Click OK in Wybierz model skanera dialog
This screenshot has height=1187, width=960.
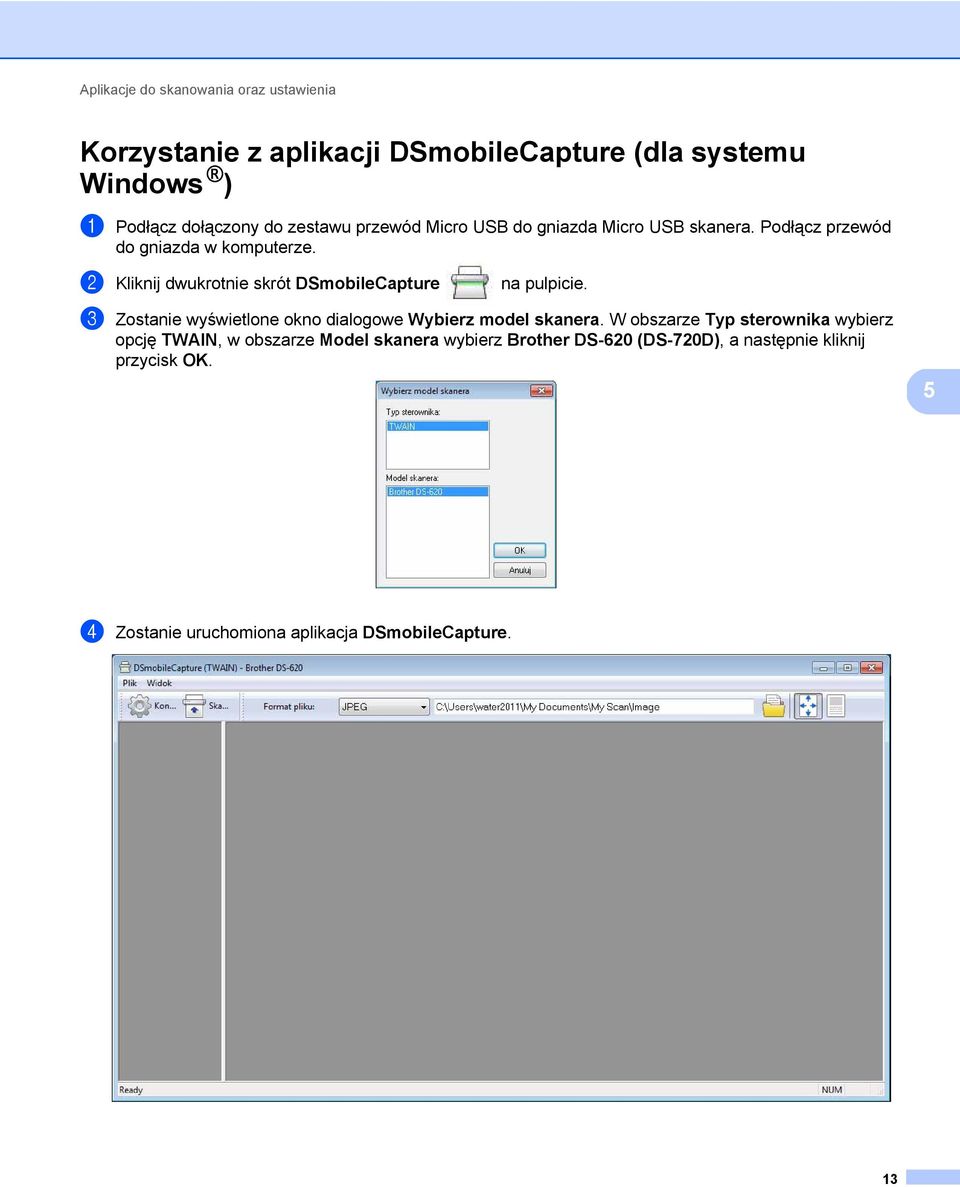519,550
